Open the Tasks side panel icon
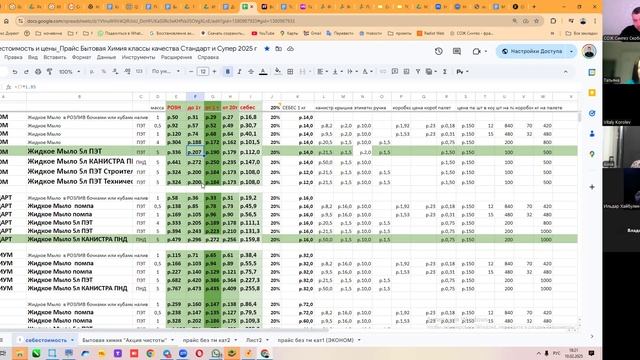 [x=592, y=113]
